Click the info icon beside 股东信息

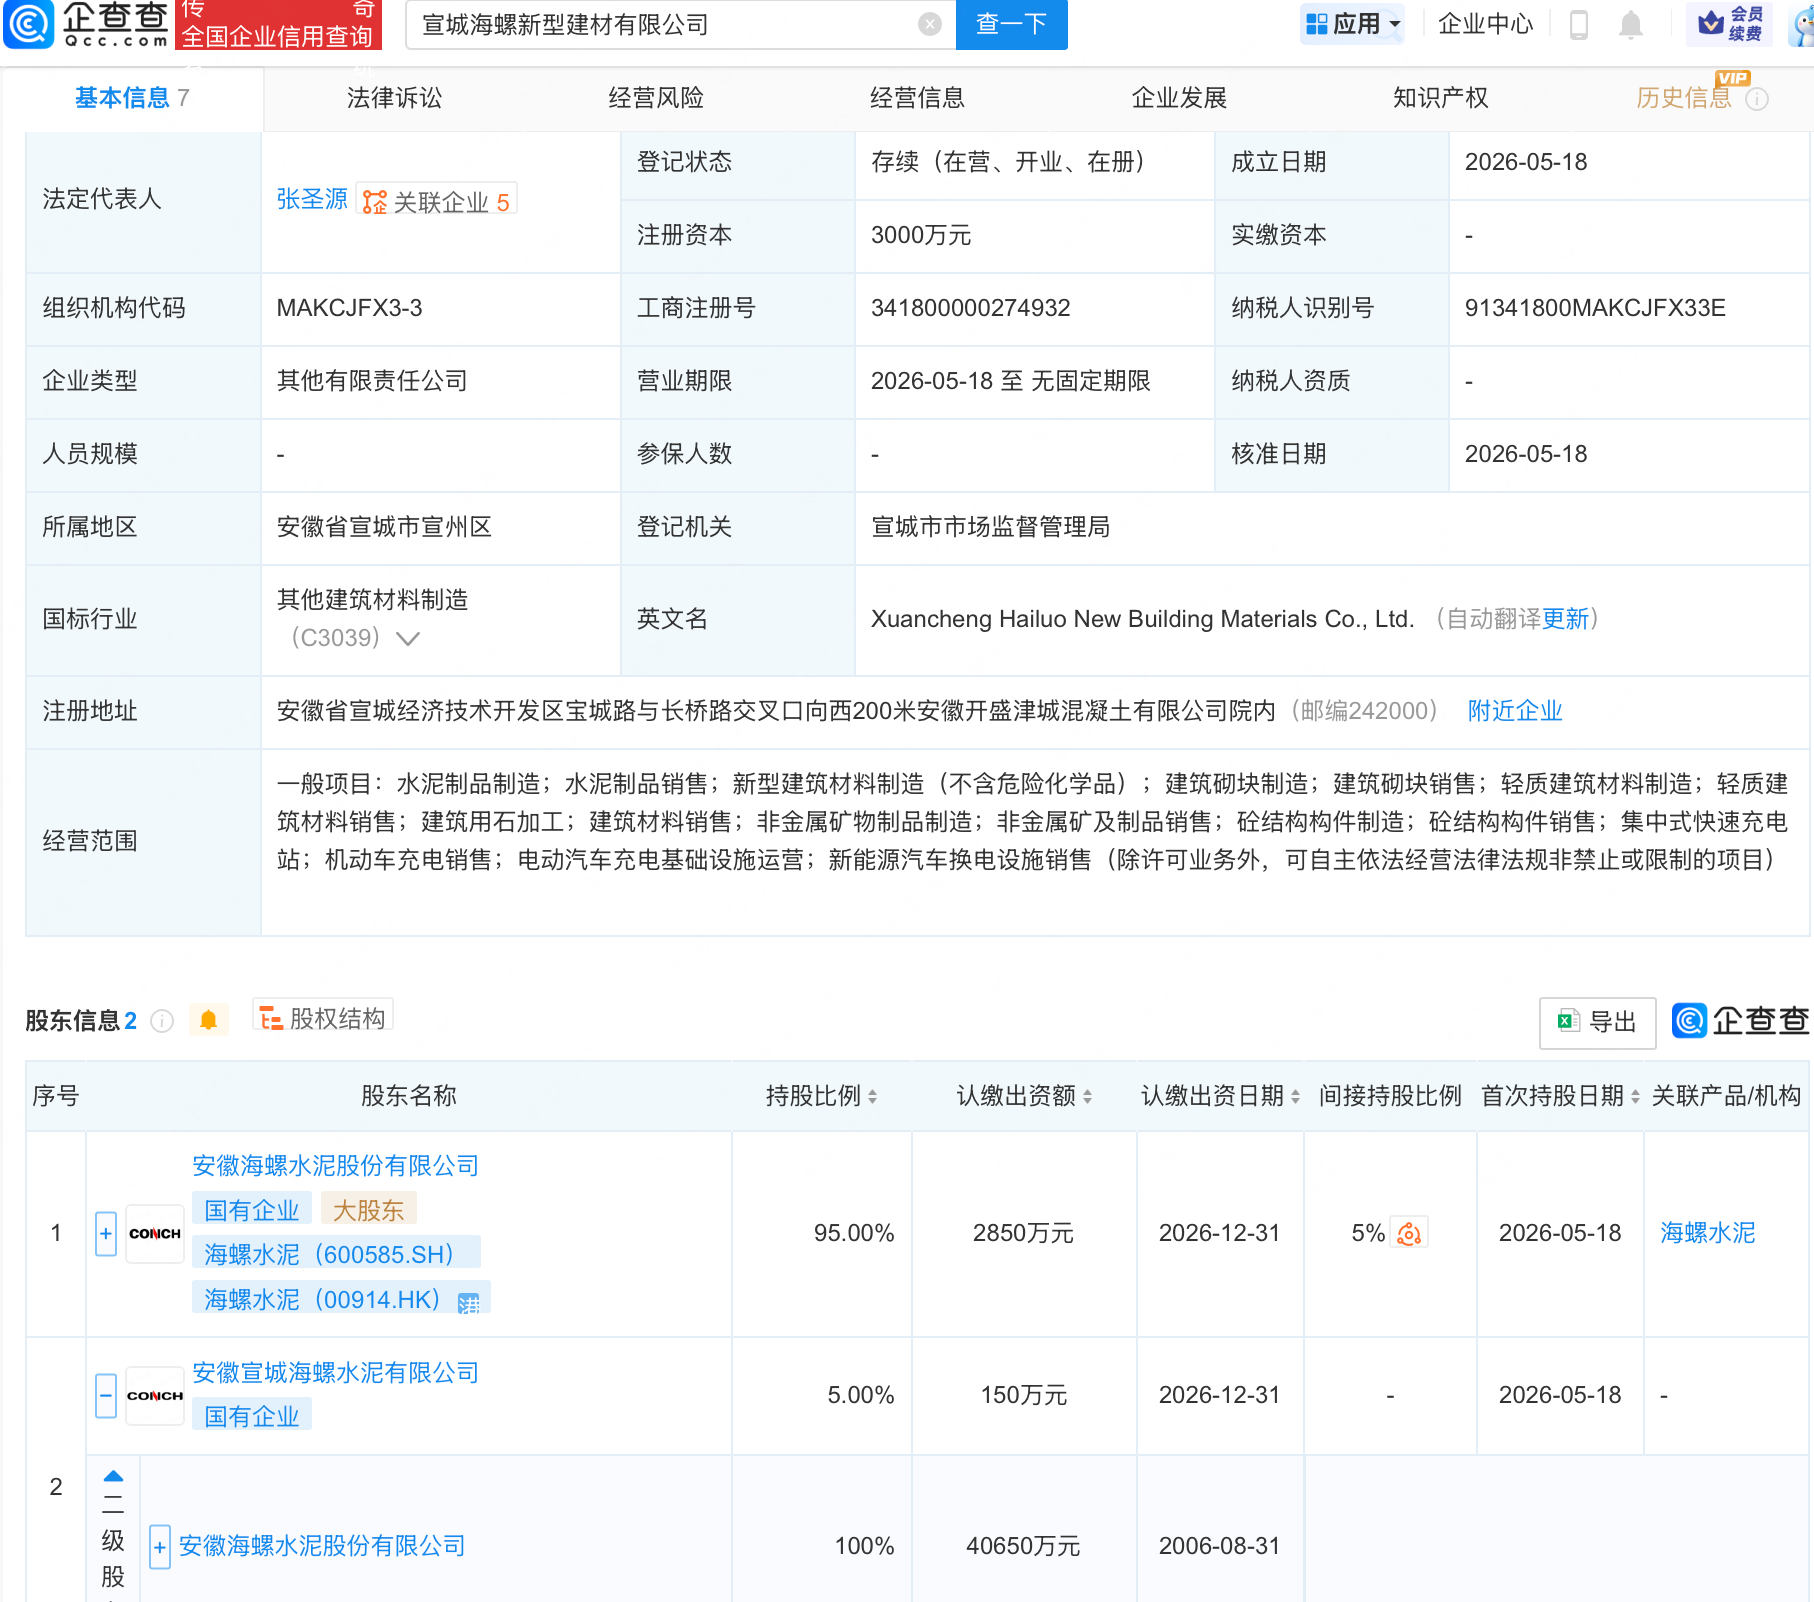pos(162,1021)
